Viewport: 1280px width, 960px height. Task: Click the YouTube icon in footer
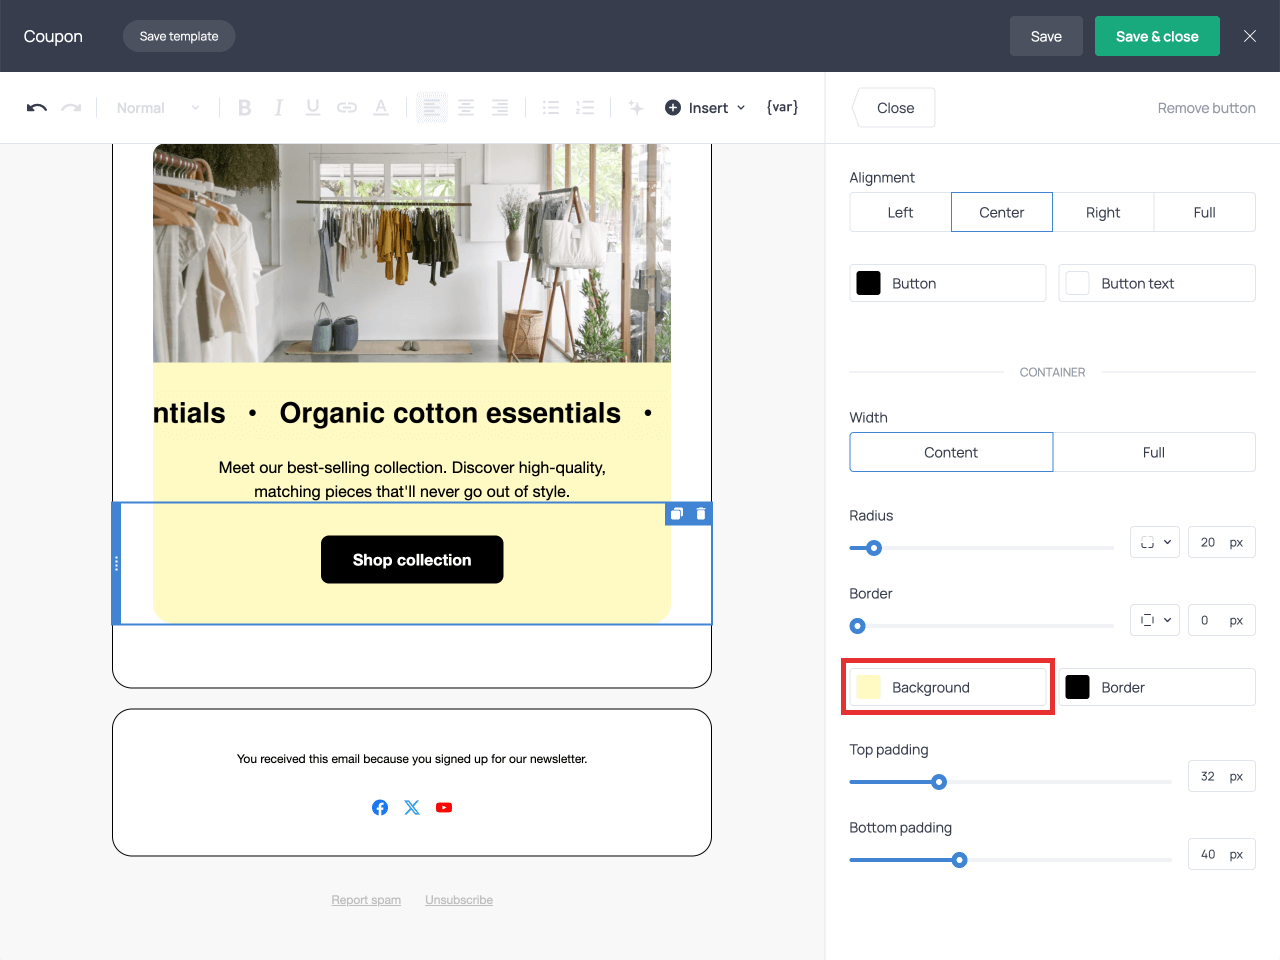444,807
